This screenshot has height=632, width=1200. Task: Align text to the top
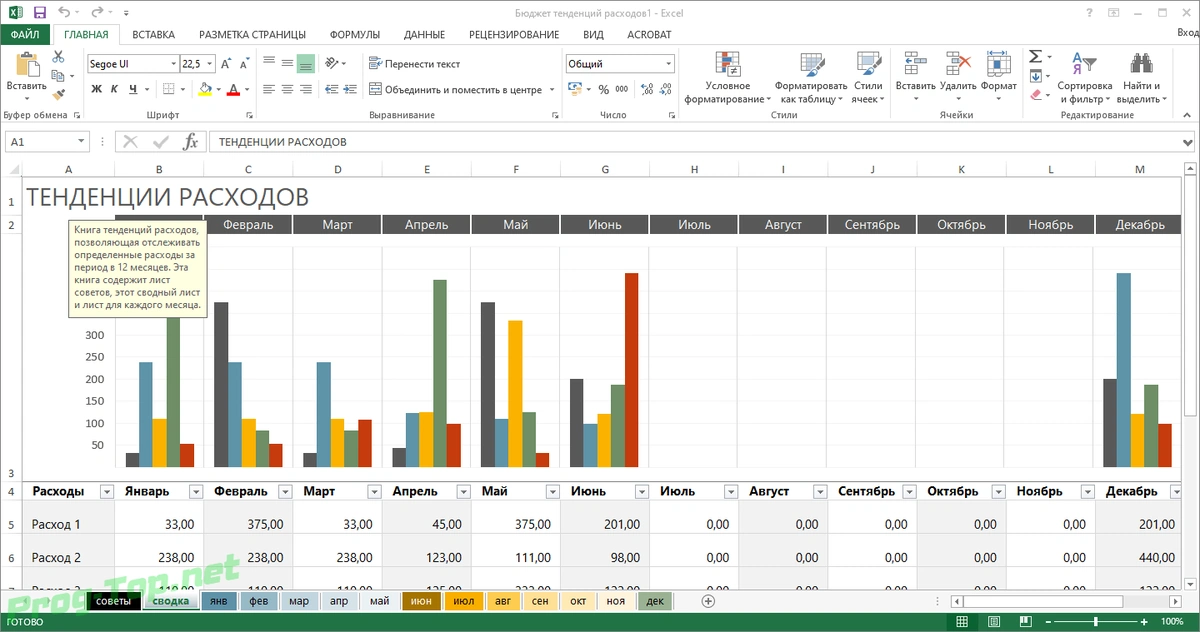(268, 63)
